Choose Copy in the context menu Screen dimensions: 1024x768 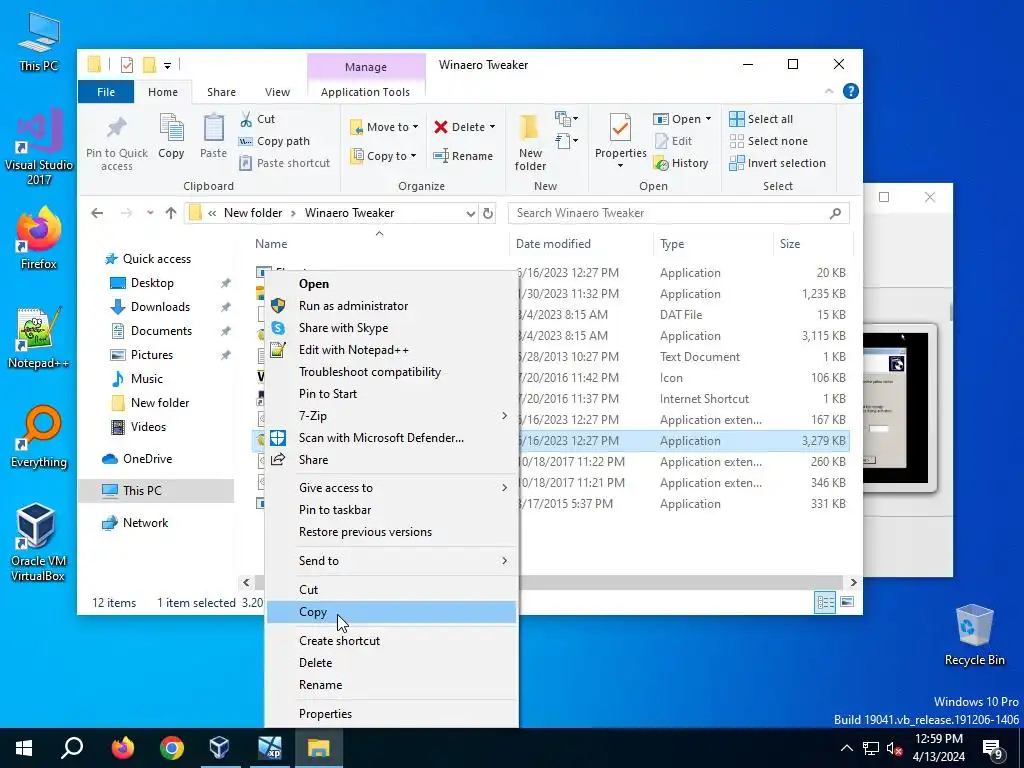click(391, 612)
